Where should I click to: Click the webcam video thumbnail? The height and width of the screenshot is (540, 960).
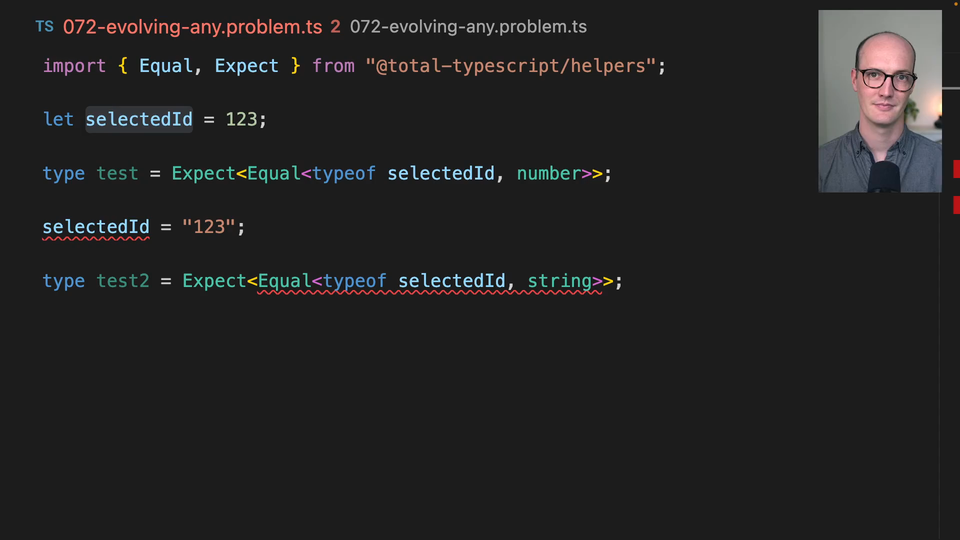click(880, 101)
